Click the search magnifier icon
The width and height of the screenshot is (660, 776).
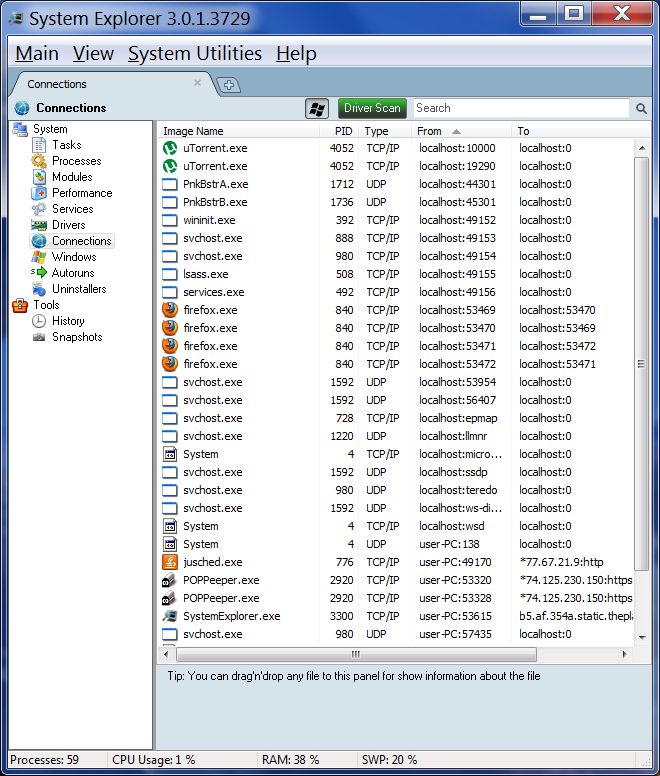point(641,108)
